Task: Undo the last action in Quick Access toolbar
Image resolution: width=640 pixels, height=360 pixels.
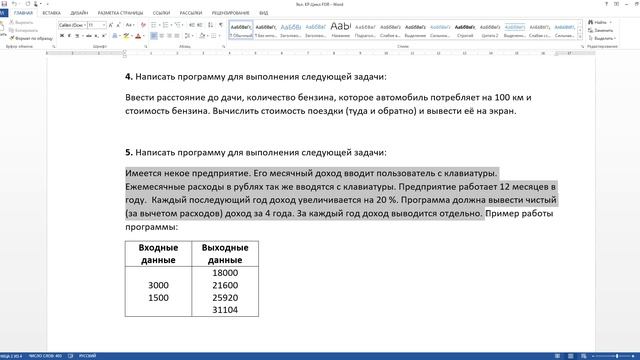Action: tap(14, 4)
